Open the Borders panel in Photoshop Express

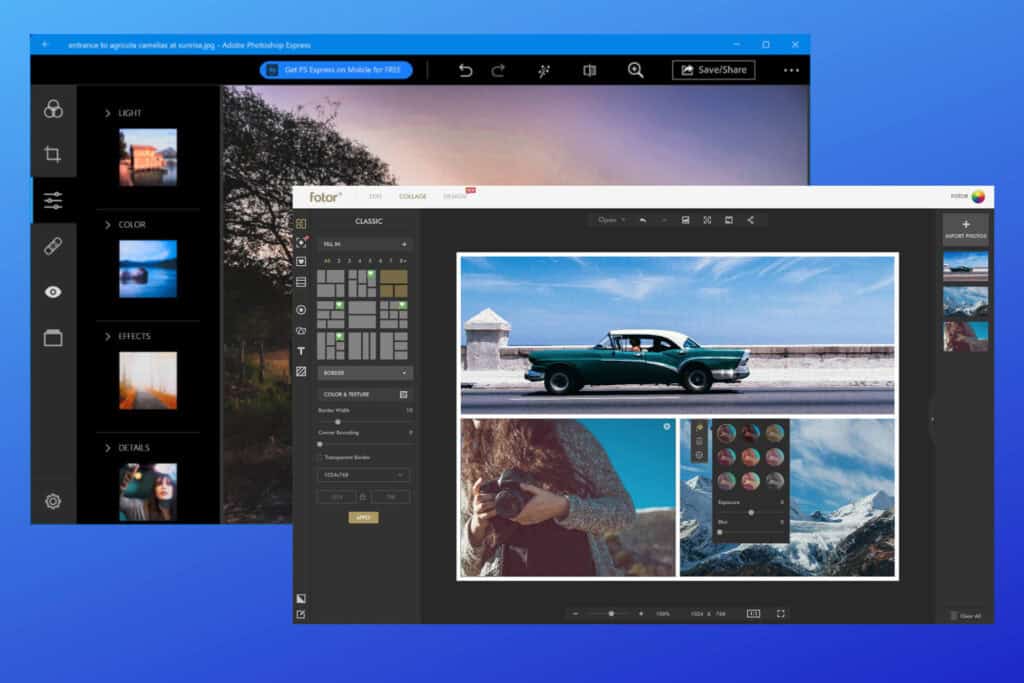(52, 339)
